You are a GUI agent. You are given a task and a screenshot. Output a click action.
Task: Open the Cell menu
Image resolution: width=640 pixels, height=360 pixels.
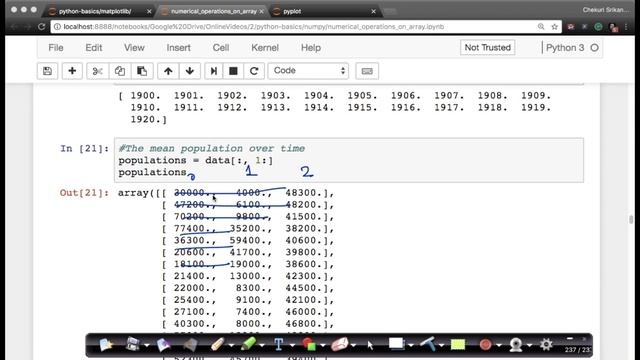click(221, 48)
